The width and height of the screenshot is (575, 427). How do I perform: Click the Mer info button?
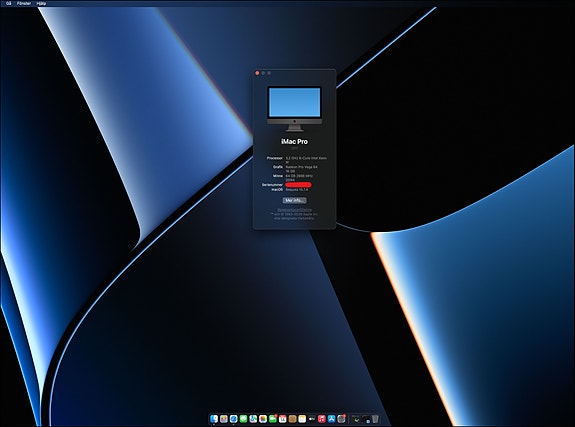tap(294, 200)
